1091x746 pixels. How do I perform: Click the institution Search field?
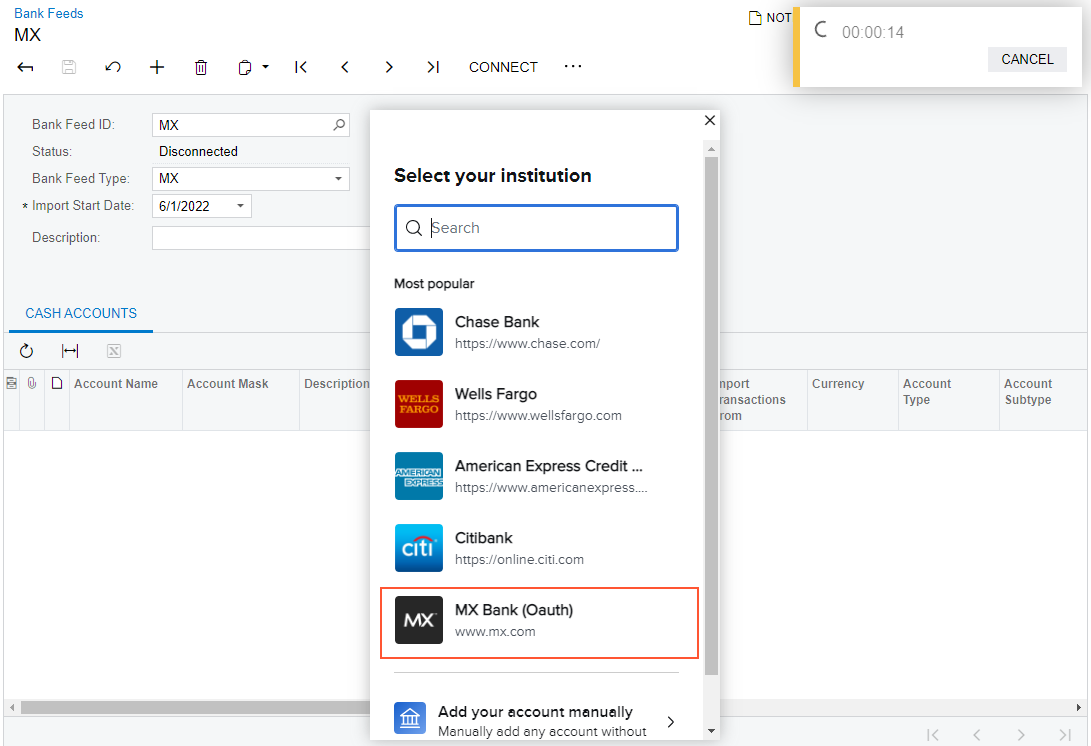coord(550,228)
